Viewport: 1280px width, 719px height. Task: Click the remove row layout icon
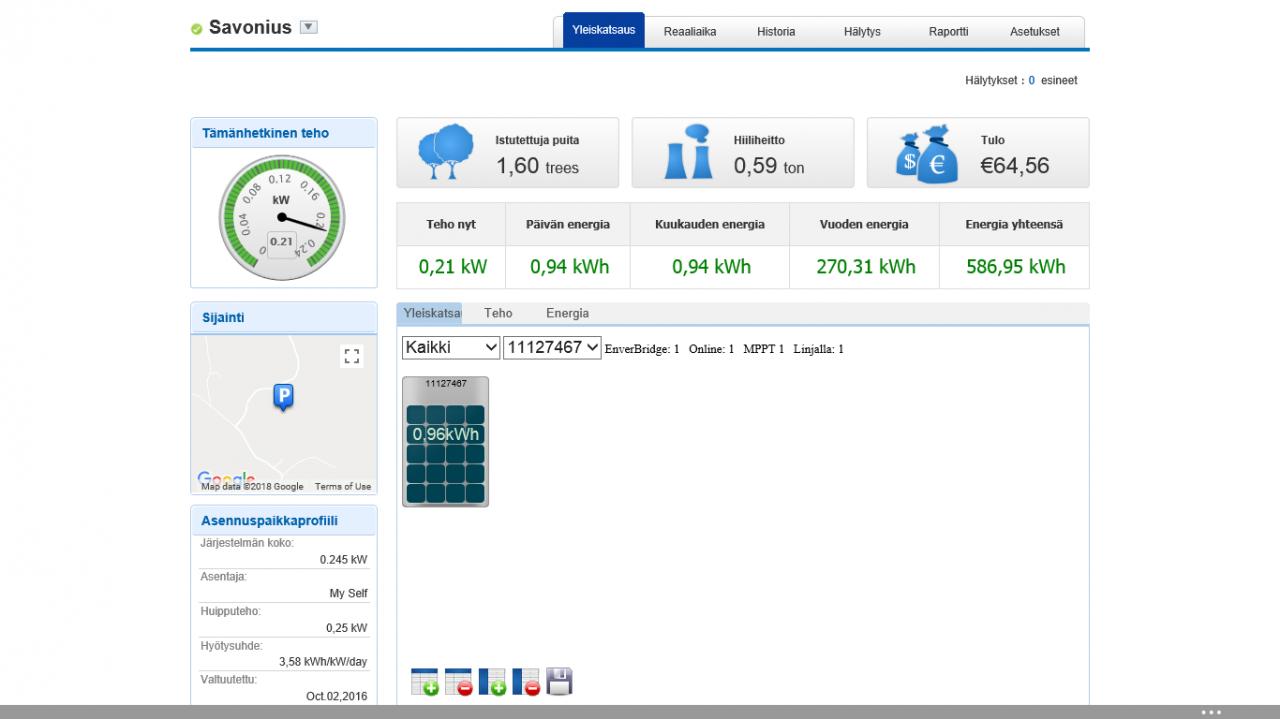point(459,681)
